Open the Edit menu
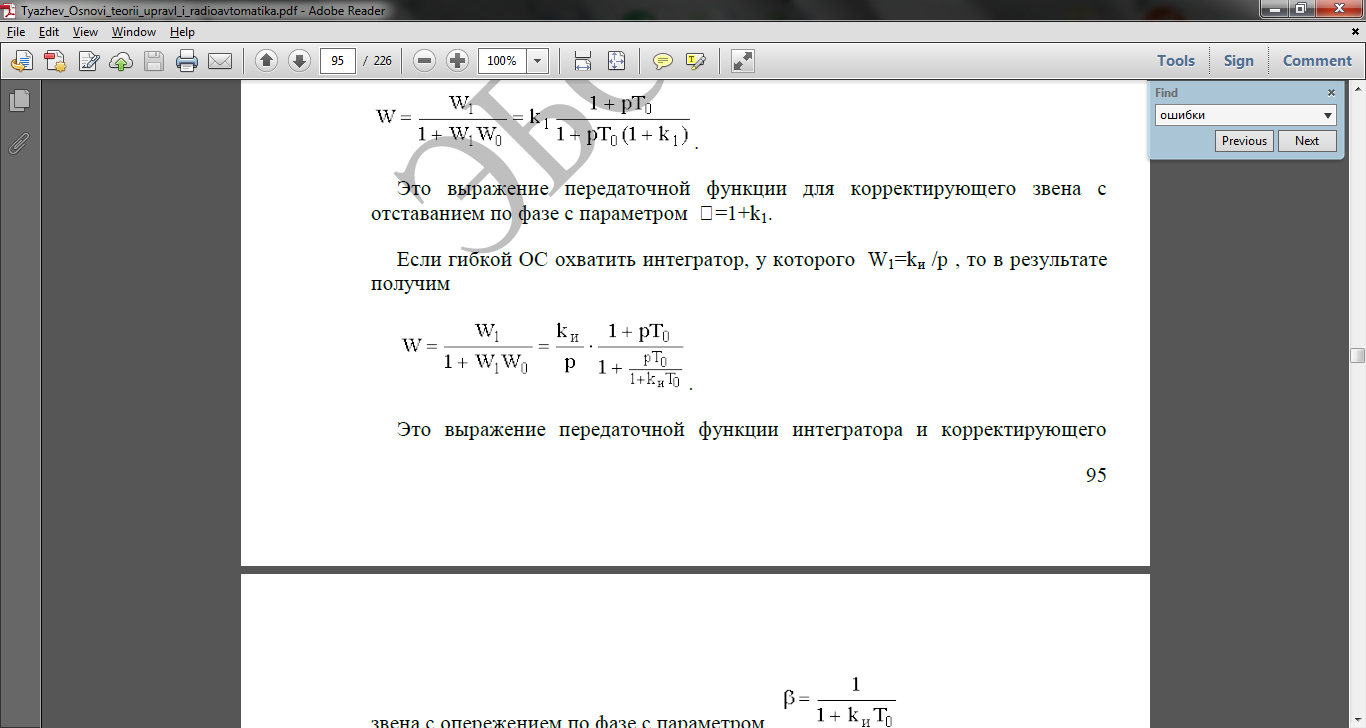This screenshot has height=728, width=1366. pyautogui.click(x=49, y=32)
